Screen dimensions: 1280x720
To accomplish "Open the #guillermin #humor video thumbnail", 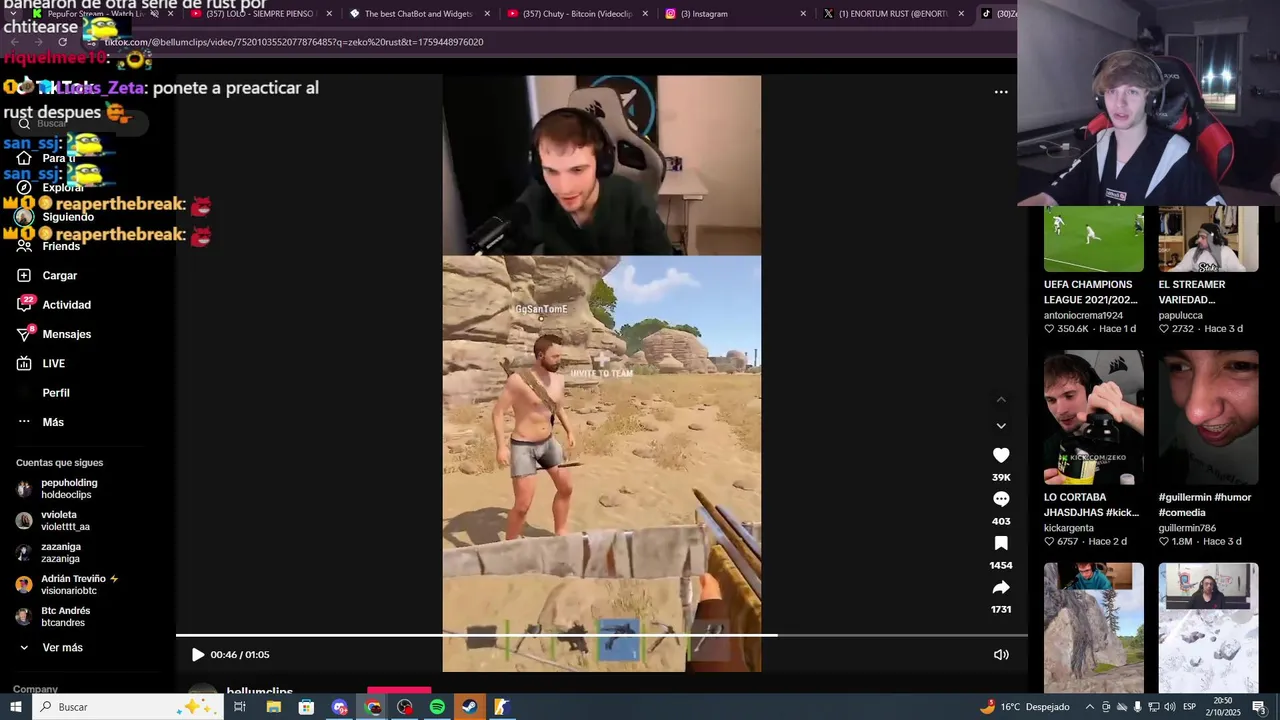I will pyautogui.click(x=1208, y=417).
